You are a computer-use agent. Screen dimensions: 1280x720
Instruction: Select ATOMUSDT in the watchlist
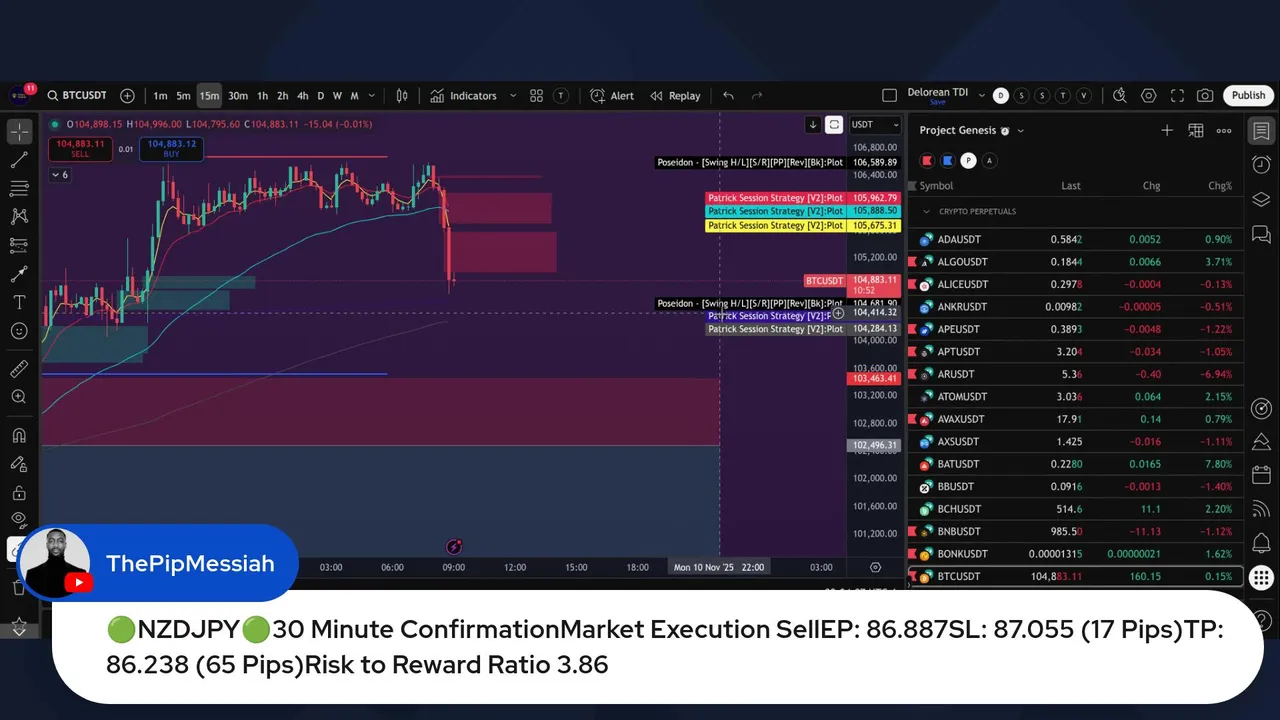pyautogui.click(x=1075, y=397)
